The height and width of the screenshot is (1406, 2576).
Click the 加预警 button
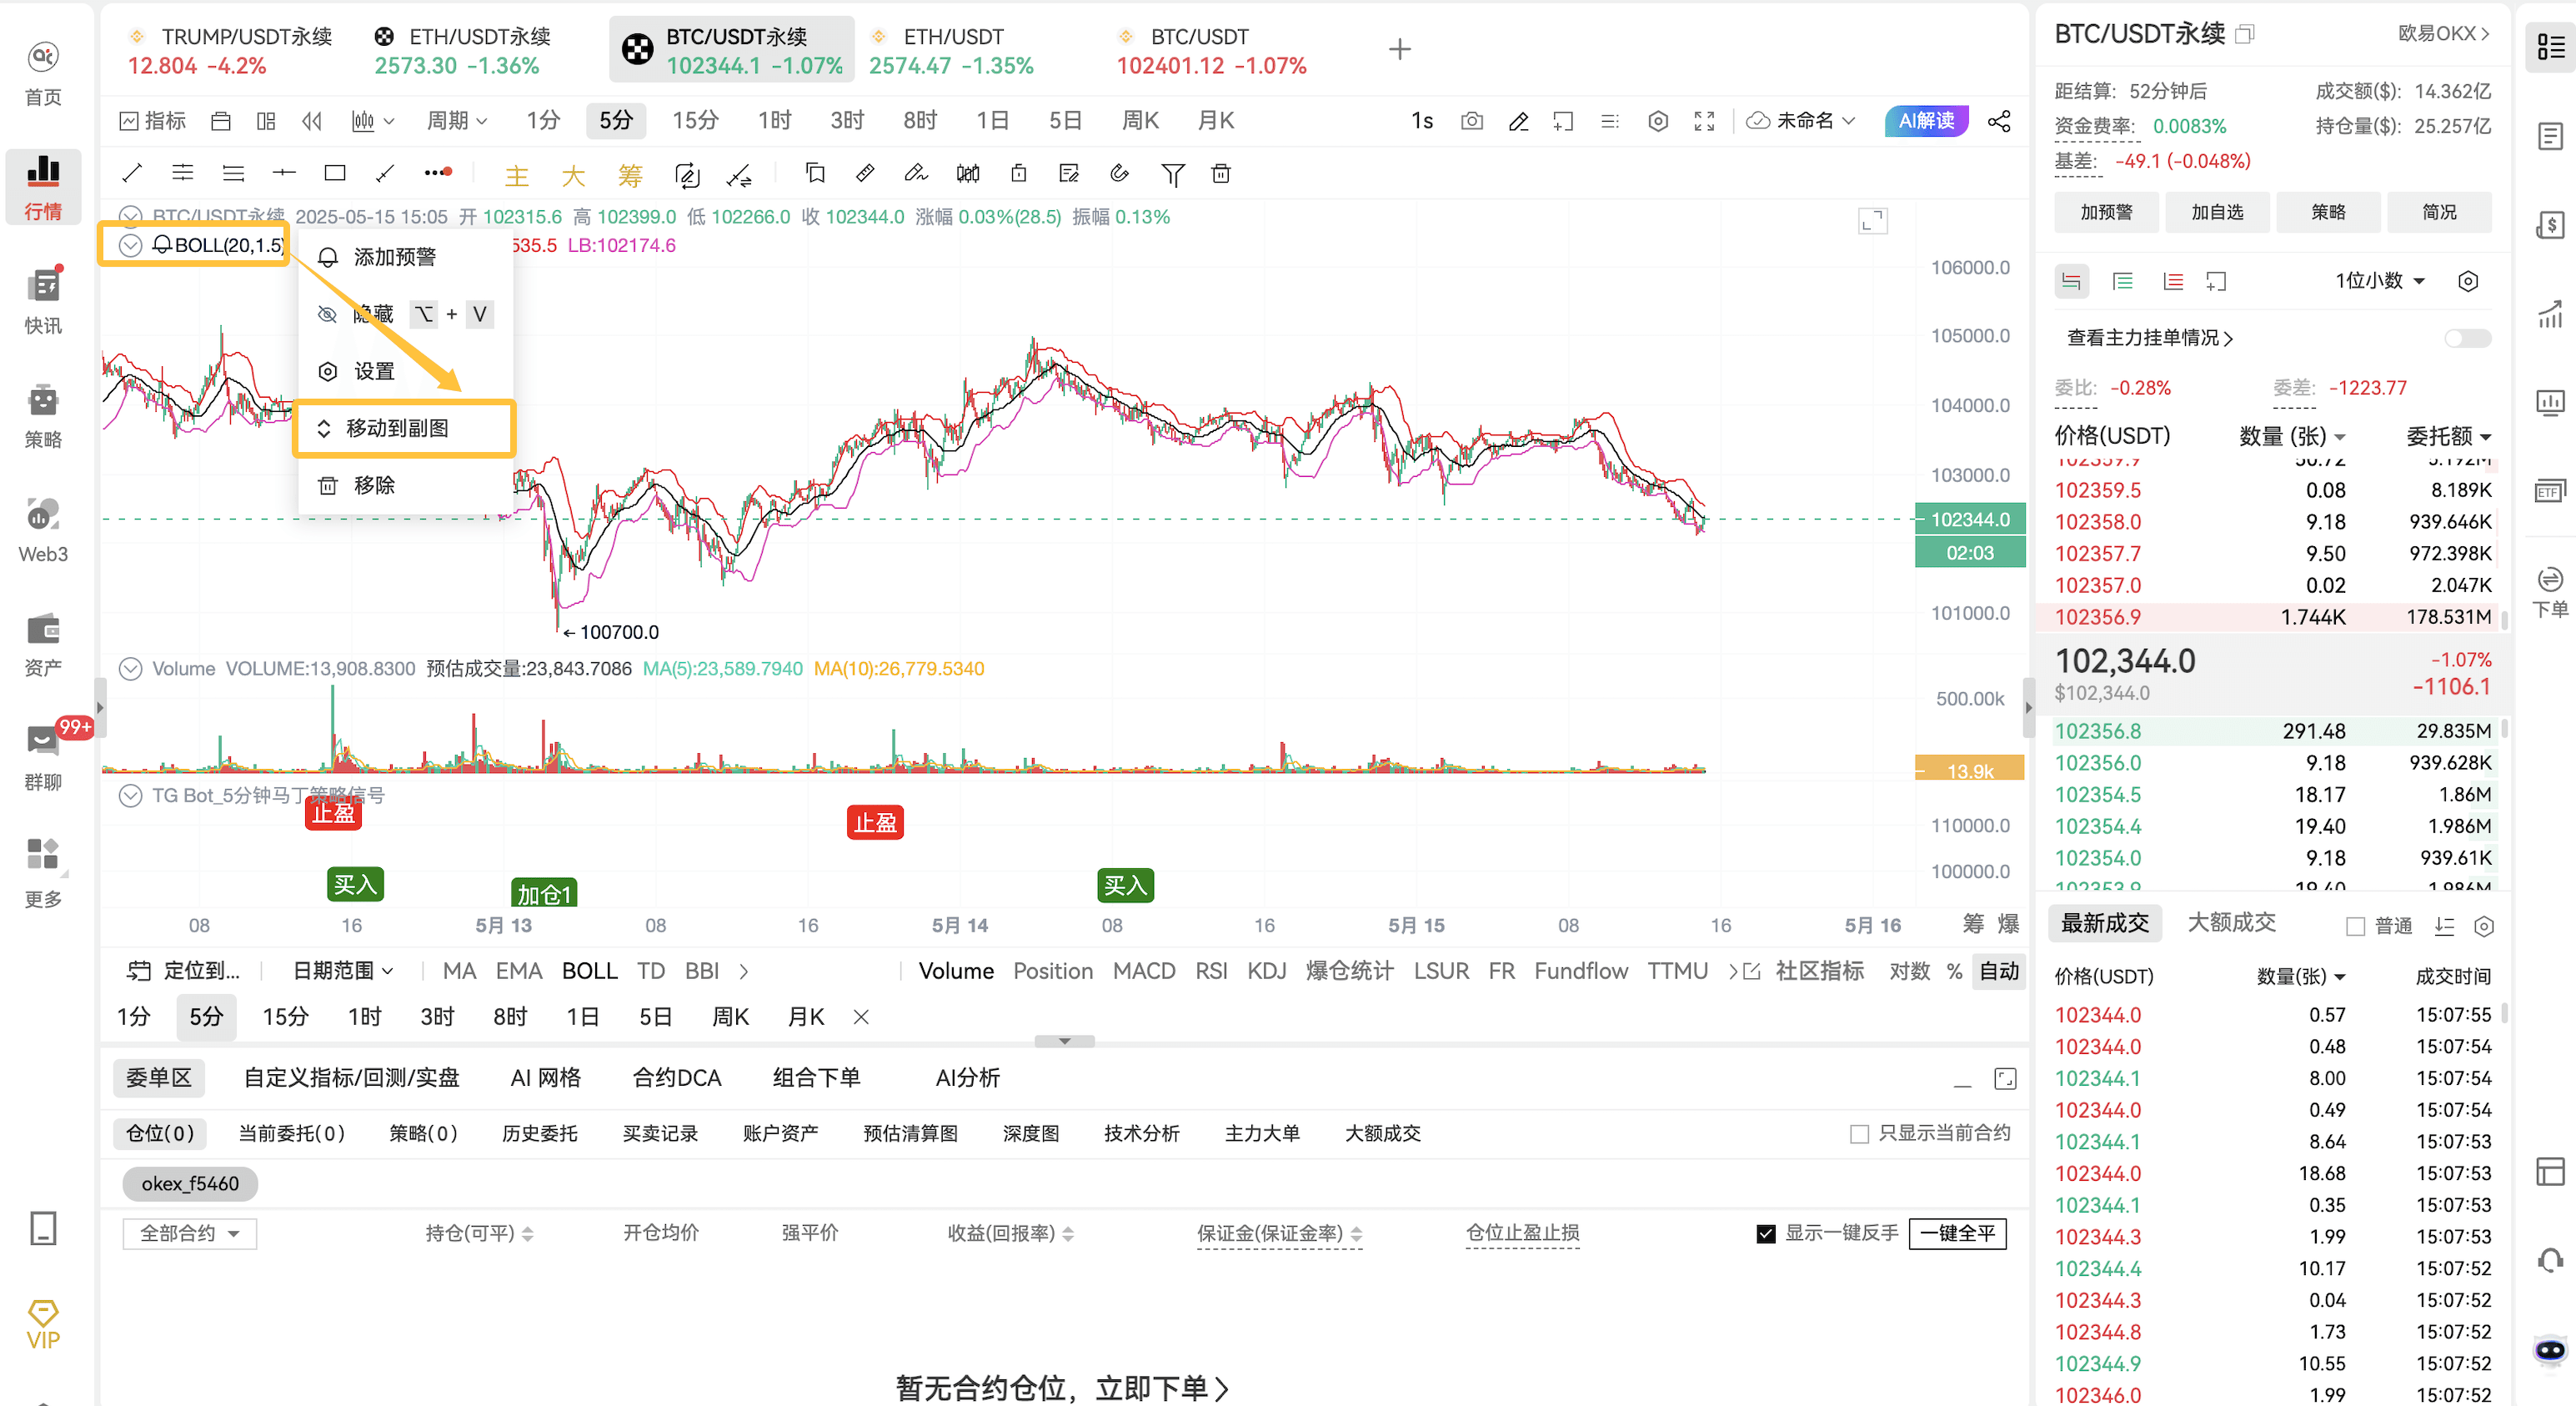2106,212
